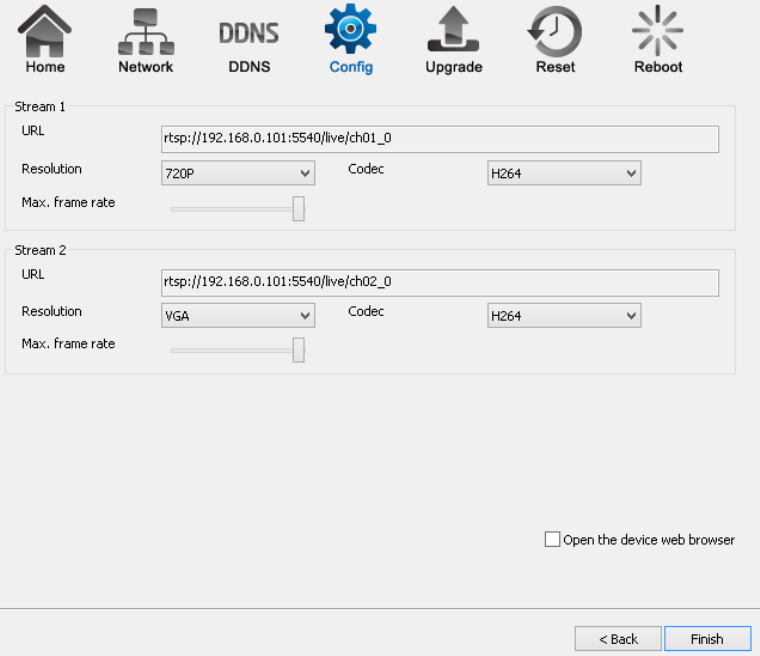The width and height of the screenshot is (760, 656).
Task: Open Stream 1 Resolution dropdown showing 720P
Action: pos(238,173)
